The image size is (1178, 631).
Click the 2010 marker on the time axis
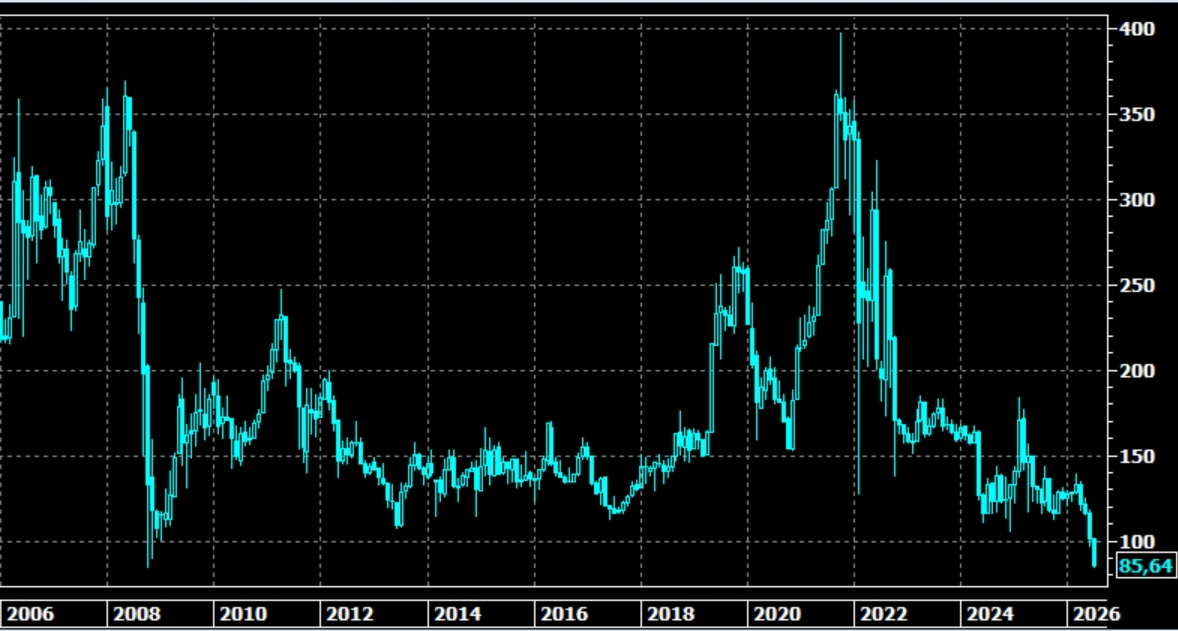243,614
